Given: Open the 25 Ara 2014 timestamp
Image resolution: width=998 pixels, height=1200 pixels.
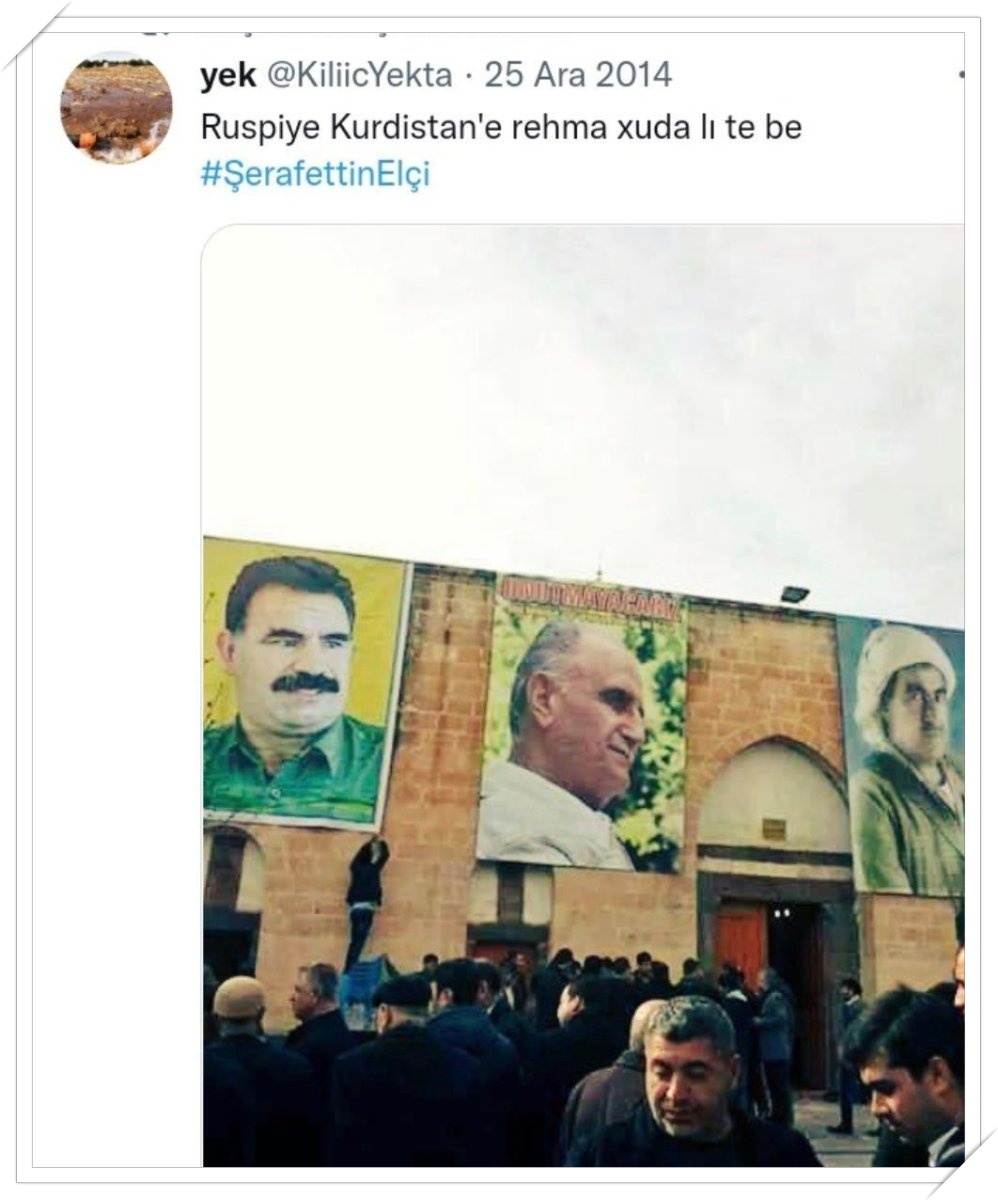Looking at the screenshot, I should click(578, 75).
